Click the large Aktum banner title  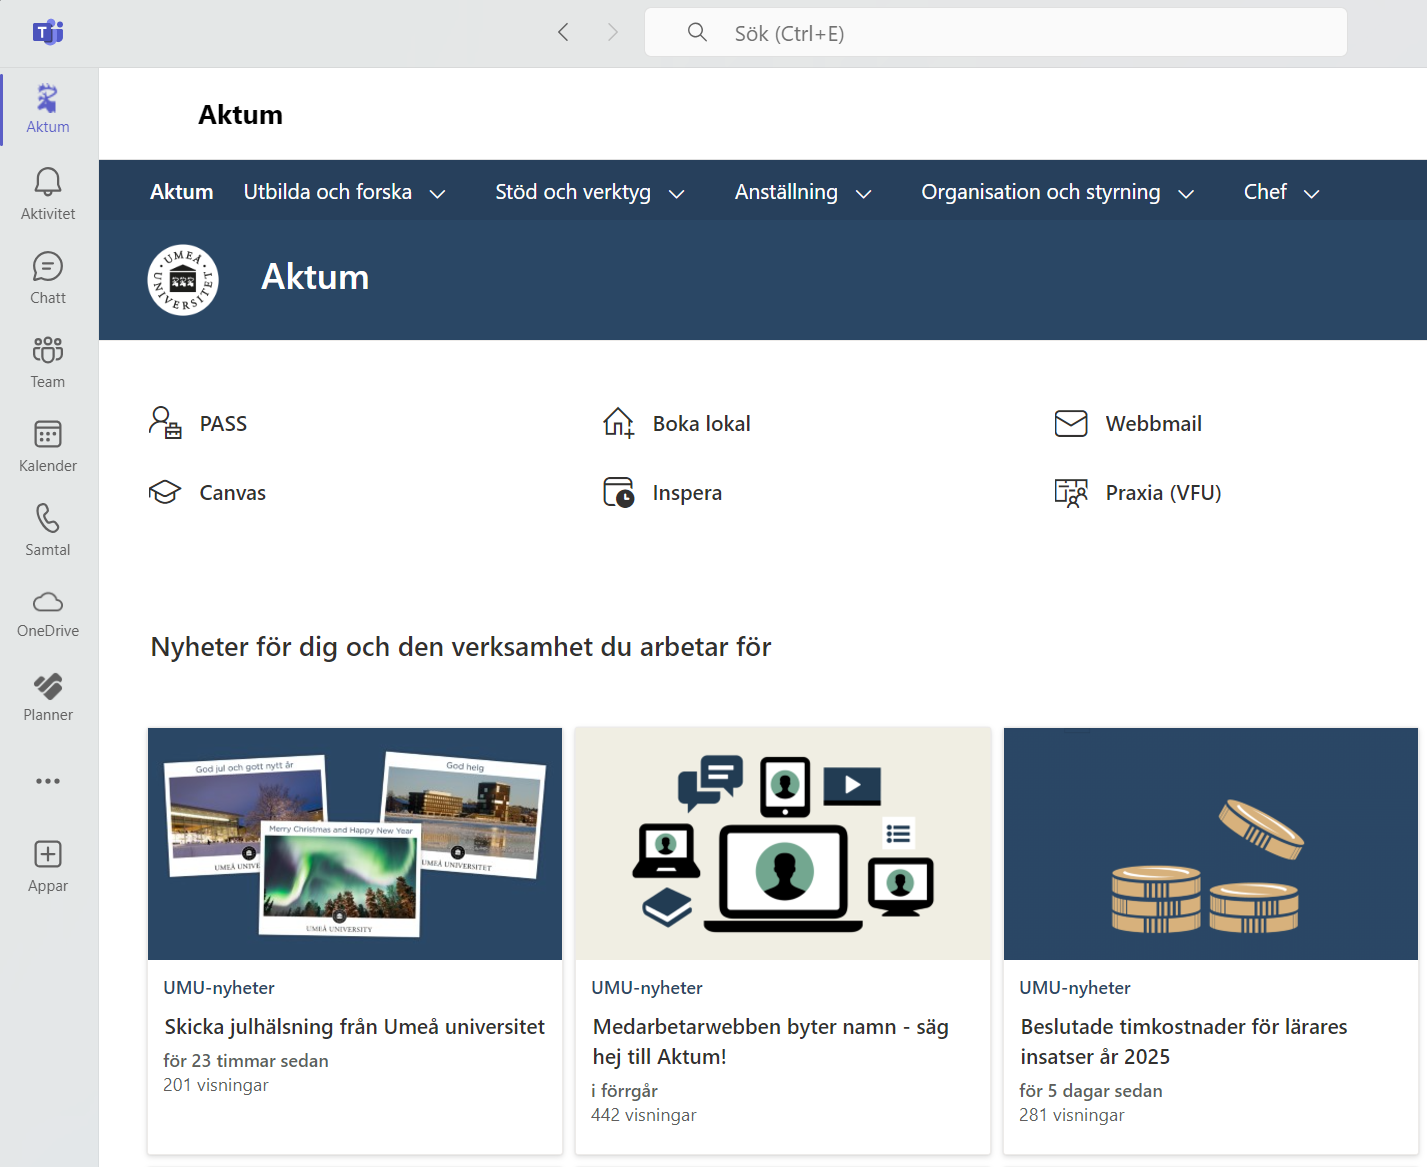pos(315,277)
